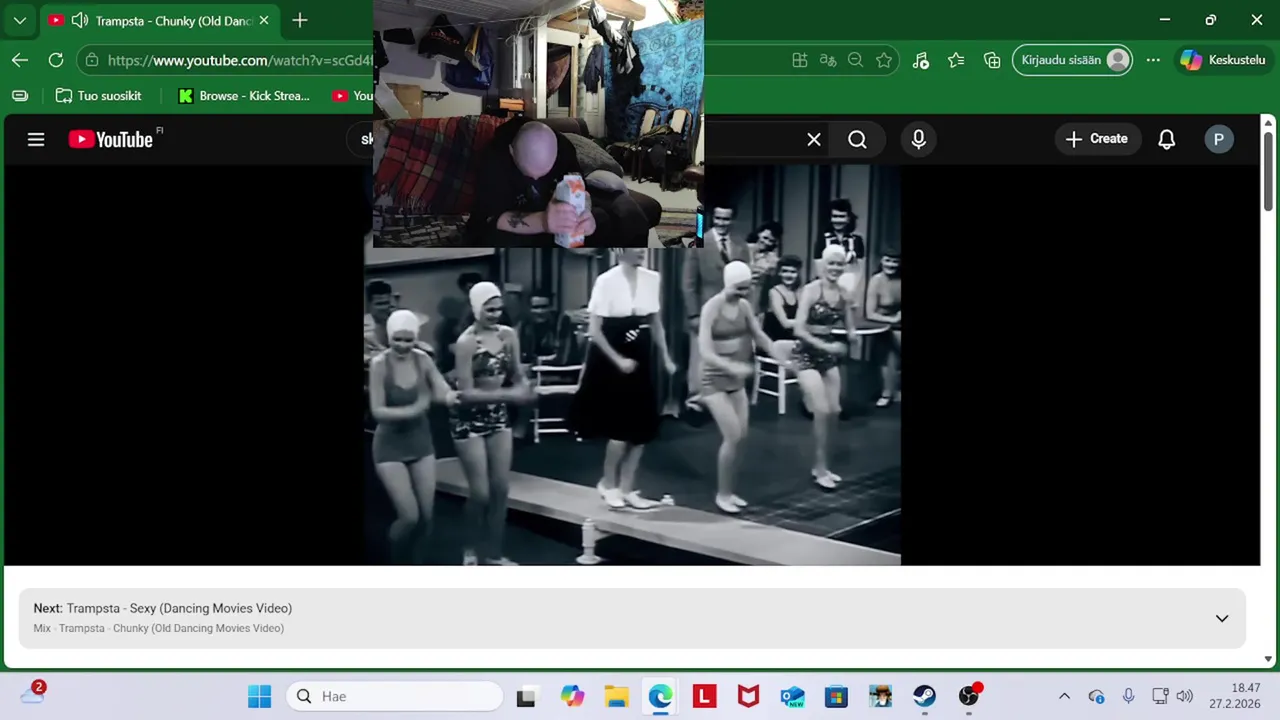Open the Tuo suosikit bookmarks folder
Viewport: 1280px width, 720px height.
(x=98, y=96)
